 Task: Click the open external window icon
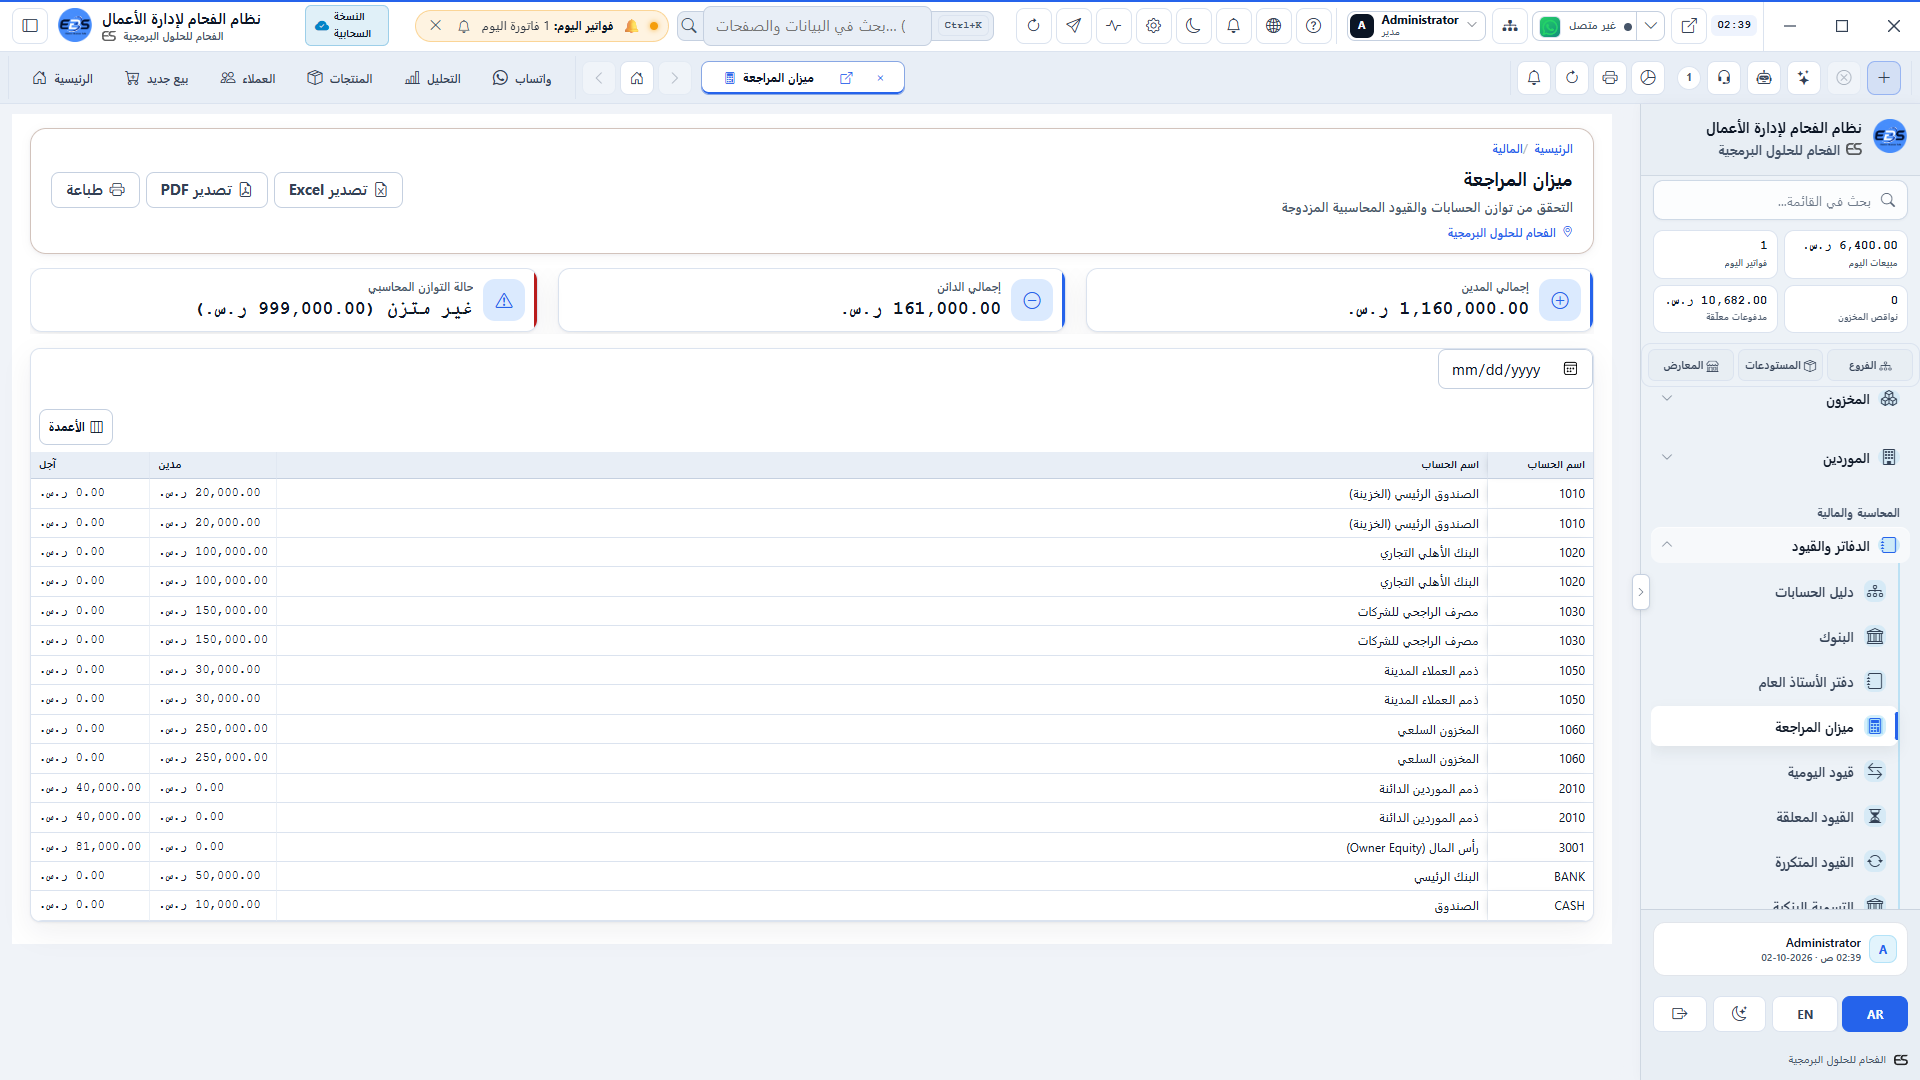1689,26
